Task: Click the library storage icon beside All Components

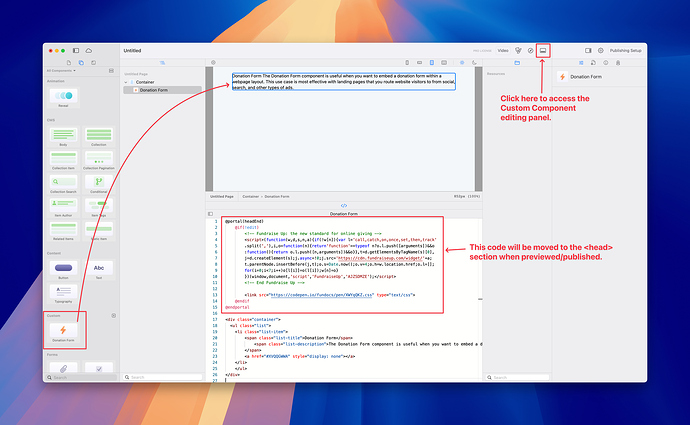Action: click(x=111, y=70)
